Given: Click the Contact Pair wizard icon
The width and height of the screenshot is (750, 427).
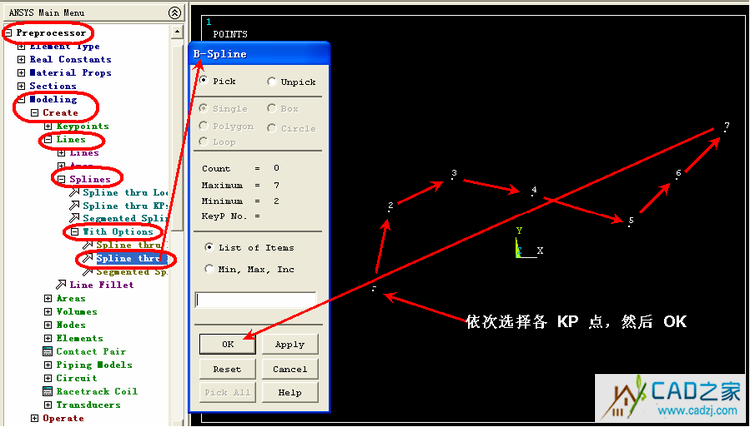Looking at the screenshot, I should pos(47,351).
